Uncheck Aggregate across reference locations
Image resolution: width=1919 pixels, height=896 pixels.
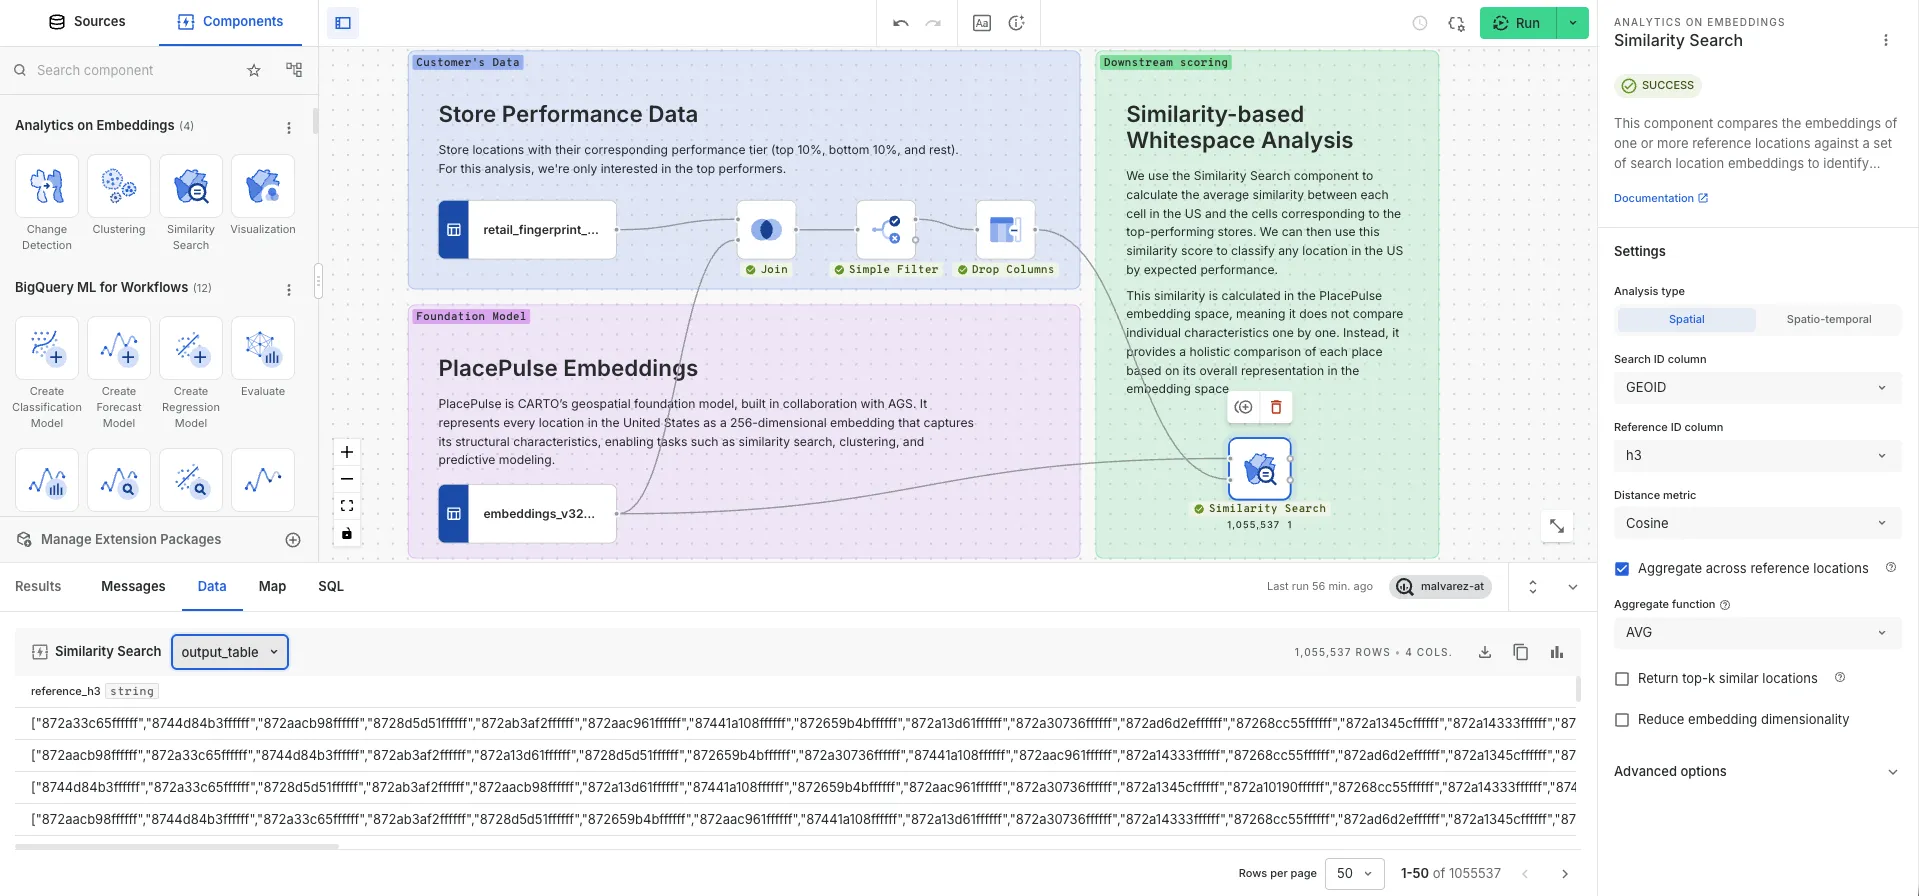point(1622,569)
